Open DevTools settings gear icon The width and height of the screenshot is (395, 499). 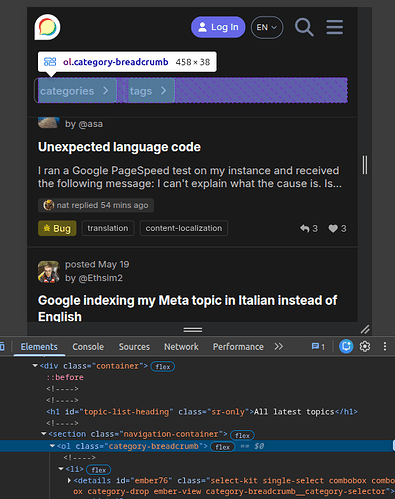[365, 346]
